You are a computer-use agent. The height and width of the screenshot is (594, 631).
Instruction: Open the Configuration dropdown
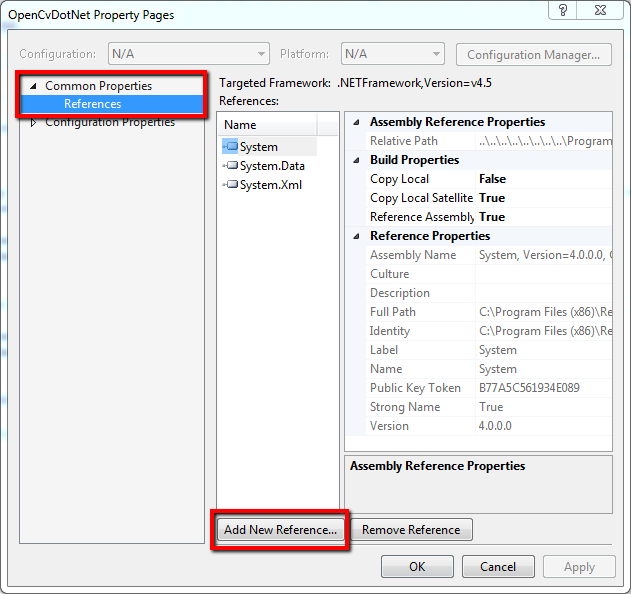189,54
